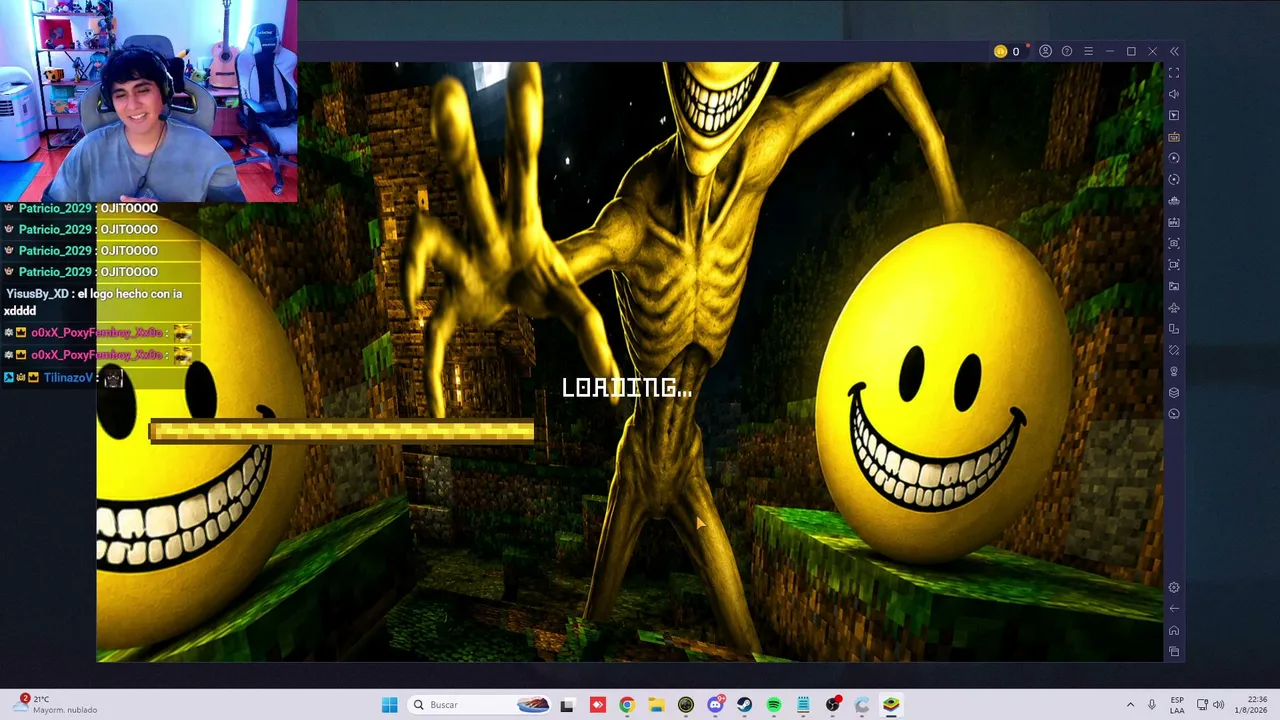This screenshot has width=1280, height=720.
Task: Toggle the cursor lock icon in sidebar
Action: coord(1174,115)
